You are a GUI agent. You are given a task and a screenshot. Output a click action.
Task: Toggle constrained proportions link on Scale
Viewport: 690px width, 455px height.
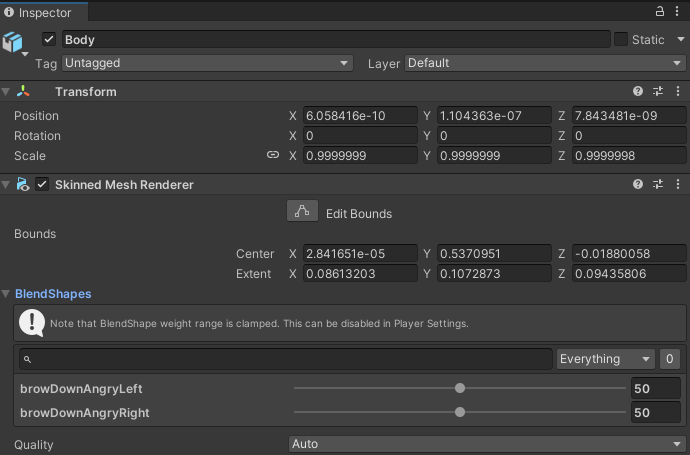273,155
